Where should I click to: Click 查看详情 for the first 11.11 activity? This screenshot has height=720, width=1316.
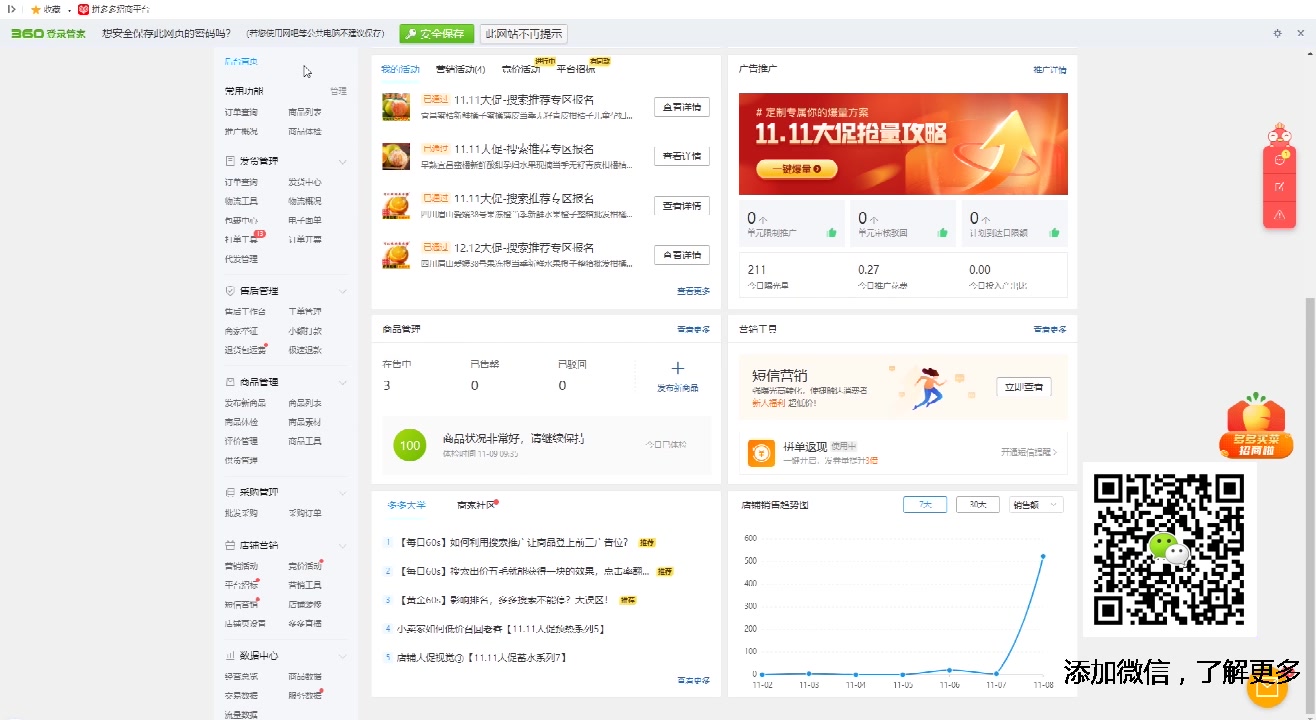[682, 107]
